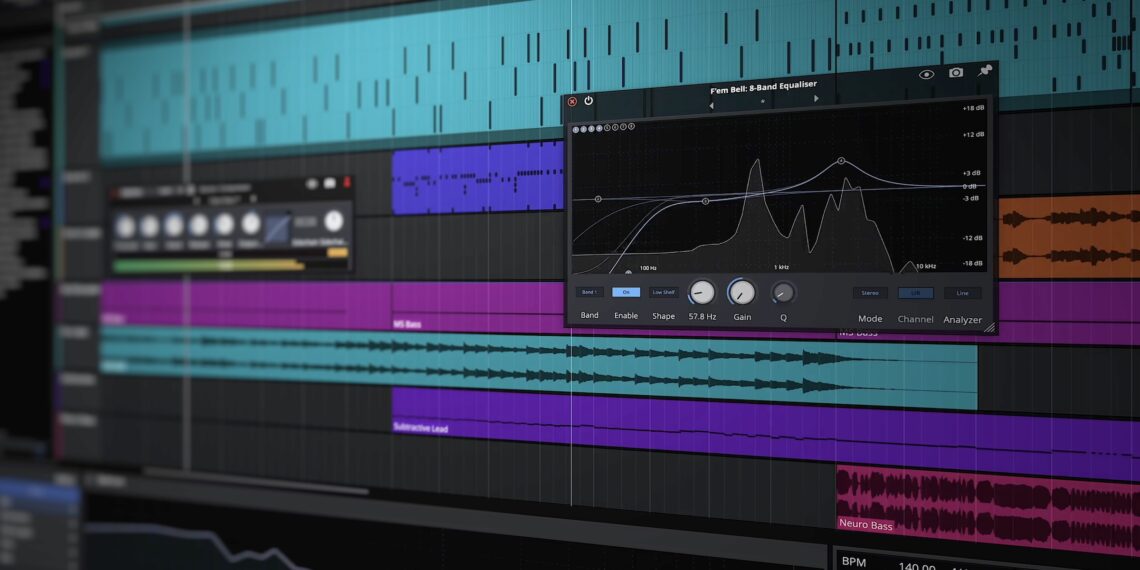Select band 6 circle in band row
Image resolution: width=1140 pixels, height=570 pixels.
click(x=616, y=127)
